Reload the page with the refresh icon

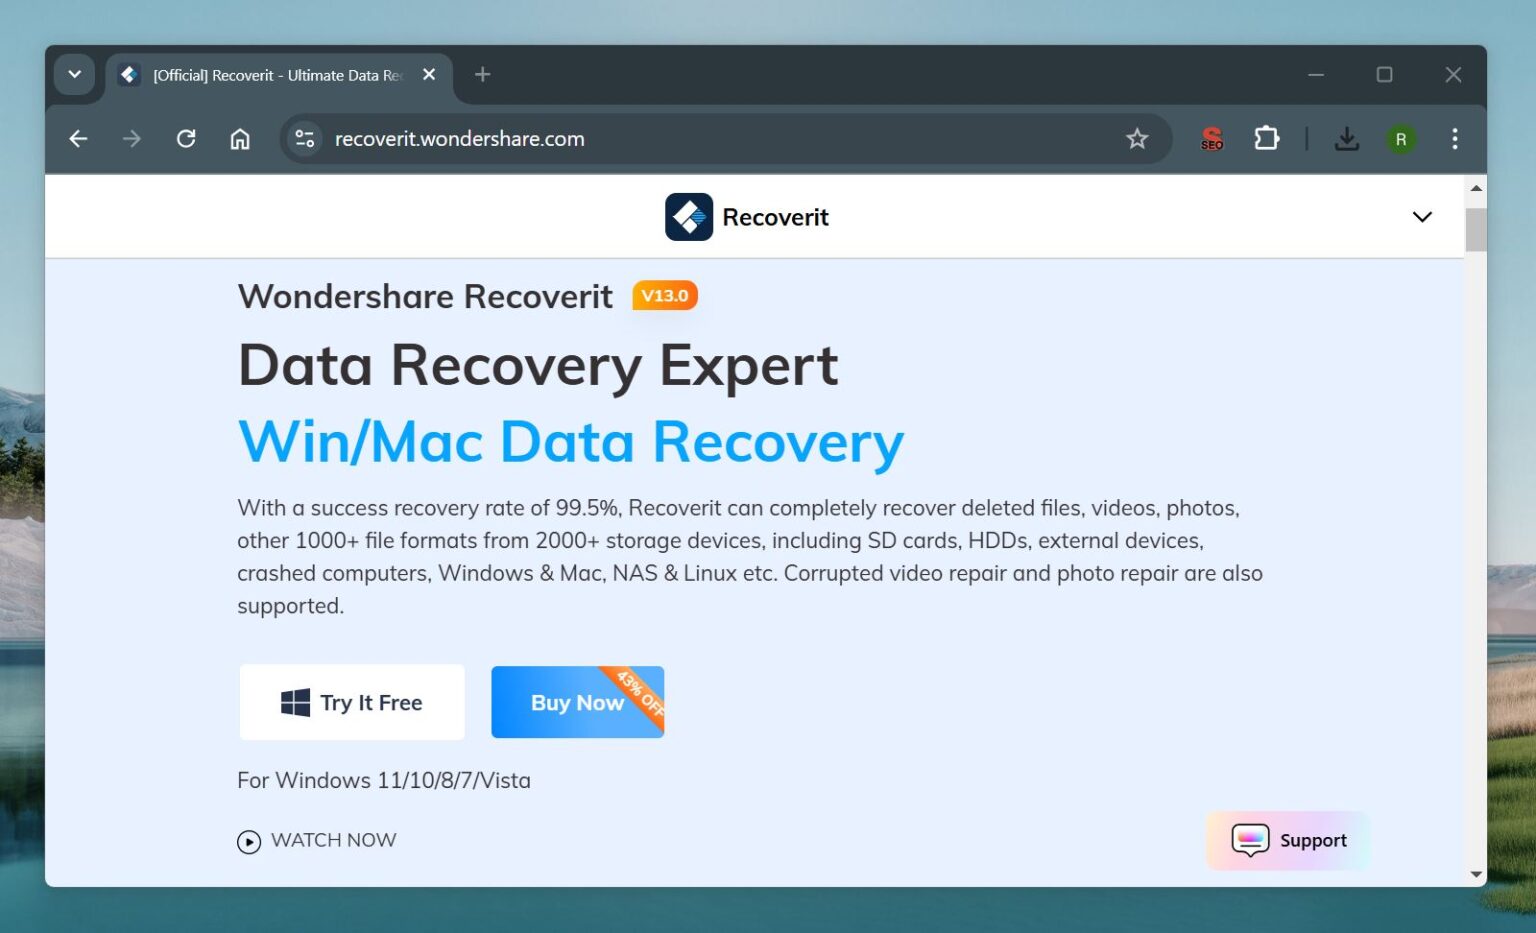pyautogui.click(x=186, y=139)
